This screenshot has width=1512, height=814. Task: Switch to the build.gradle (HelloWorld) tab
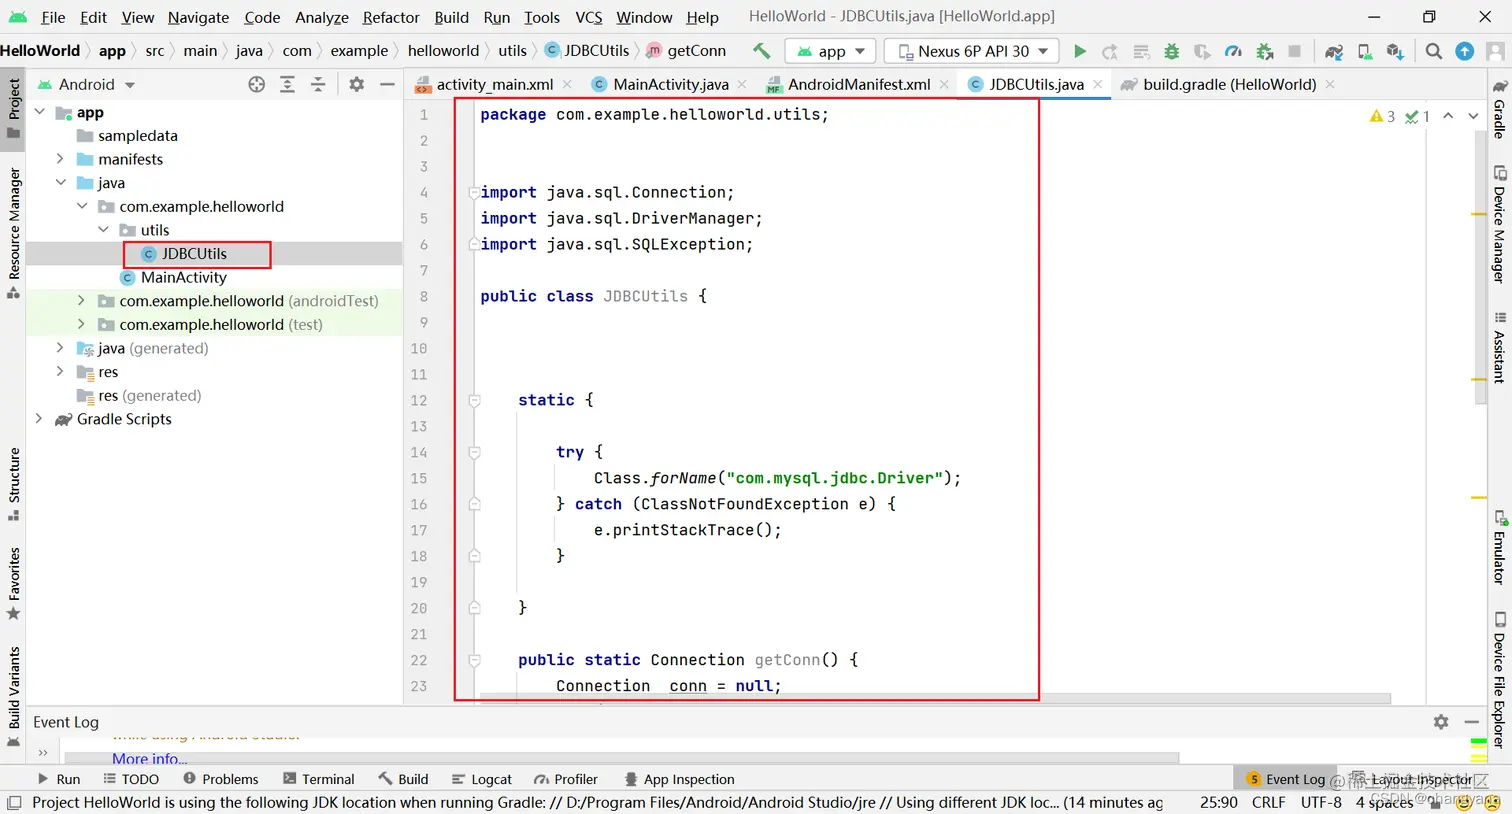point(1229,85)
